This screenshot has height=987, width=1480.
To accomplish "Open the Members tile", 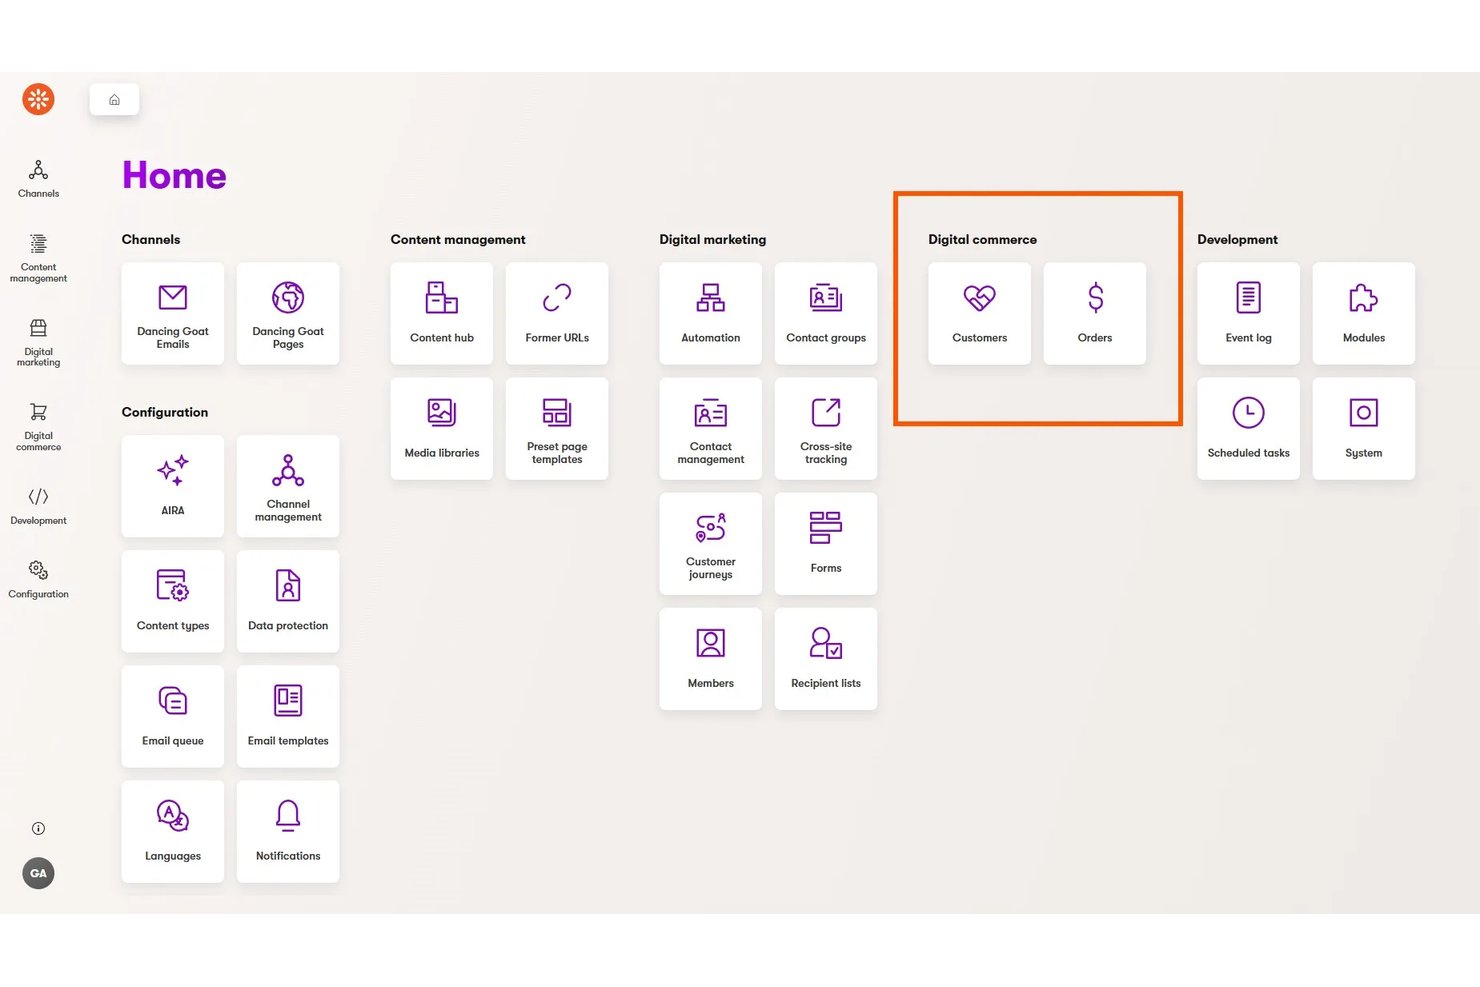I will pos(711,658).
